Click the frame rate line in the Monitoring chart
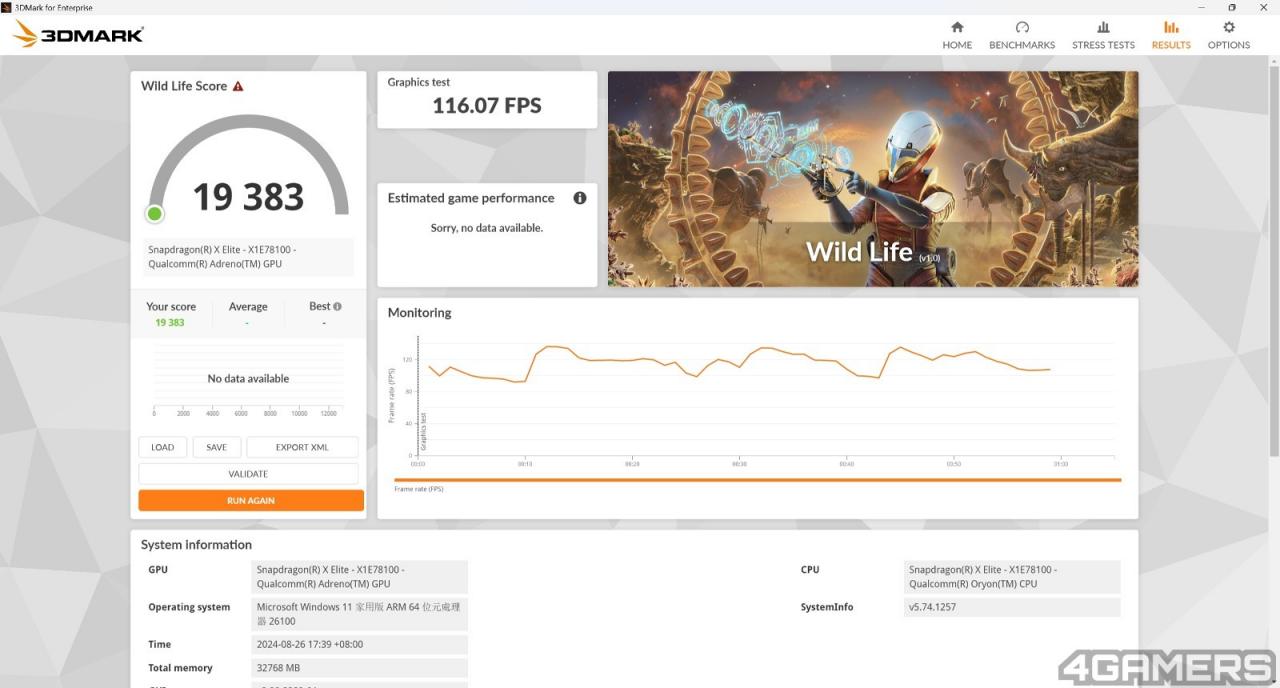1280x688 pixels. (740, 362)
